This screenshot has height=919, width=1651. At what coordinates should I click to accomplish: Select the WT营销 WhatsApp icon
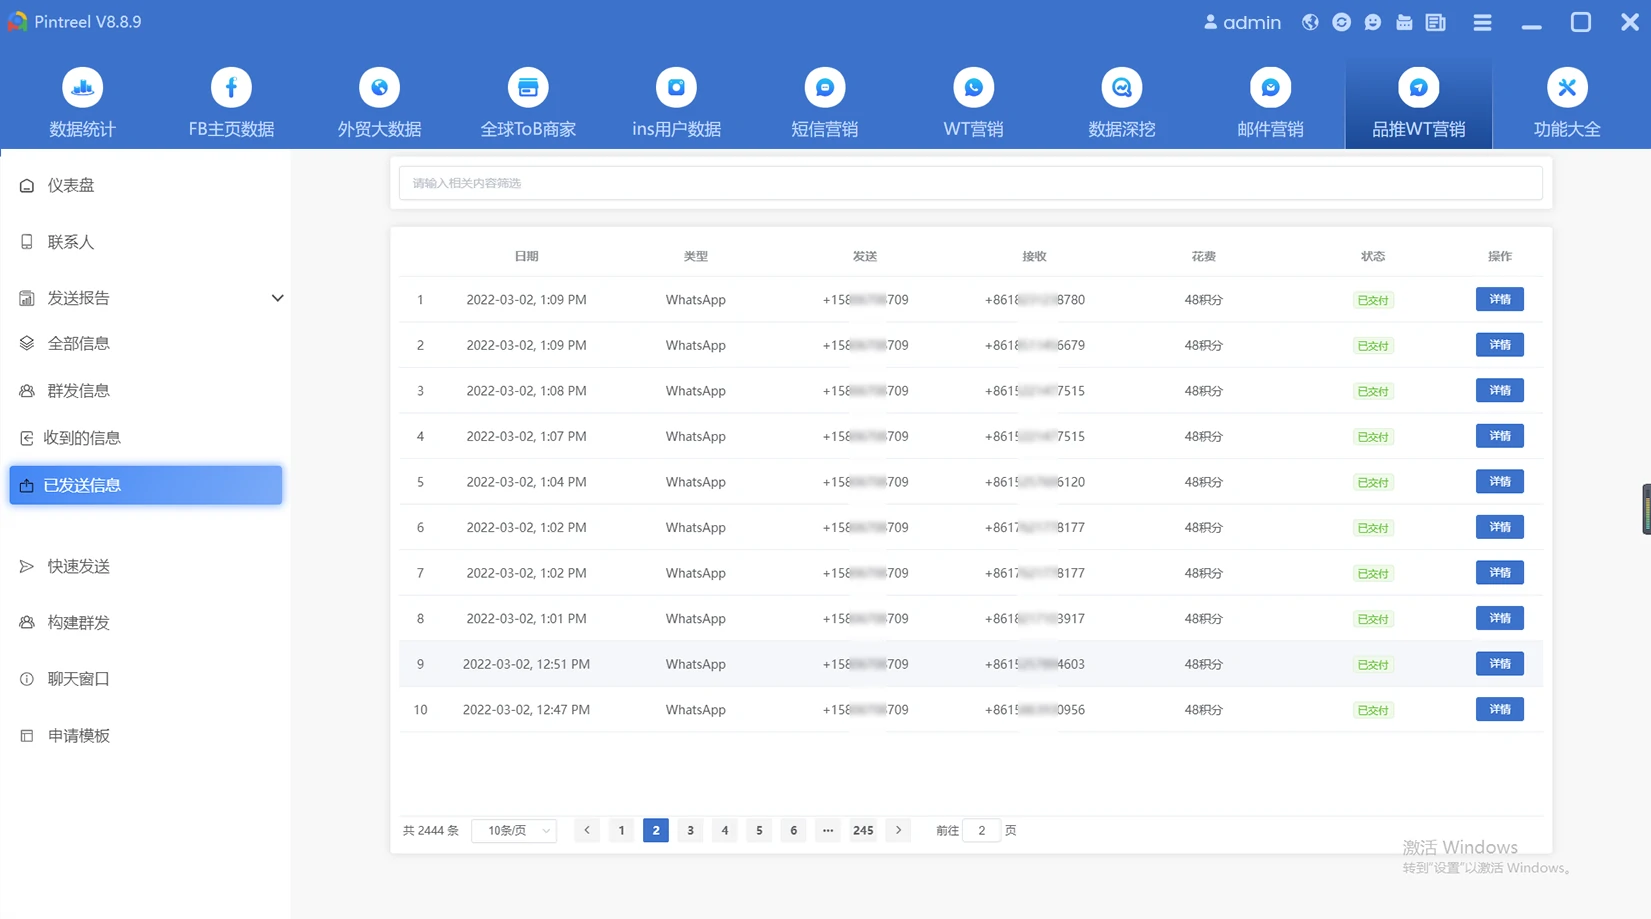click(x=973, y=88)
